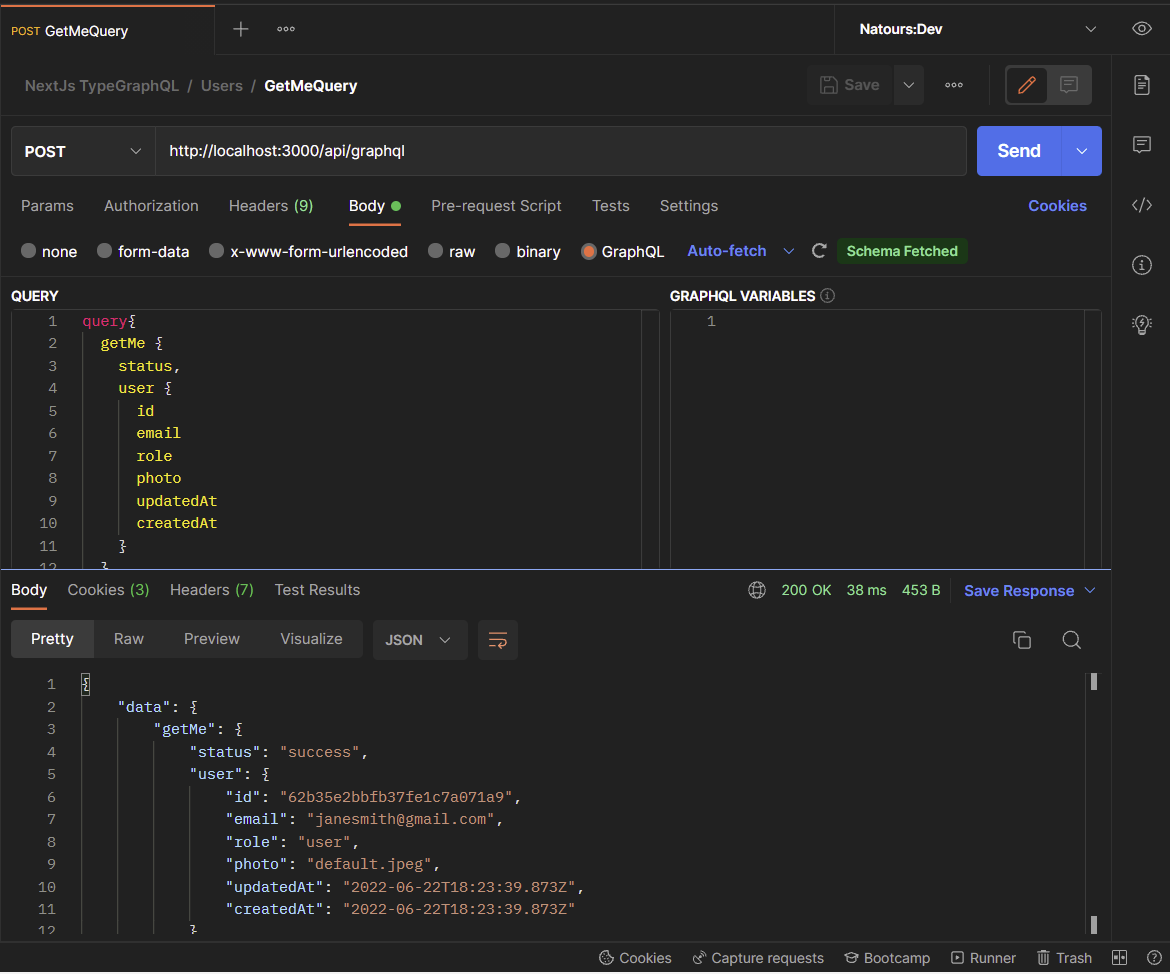1170x974 pixels.
Task: Open the documentation sidebar panel
Action: click(x=1142, y=85)
